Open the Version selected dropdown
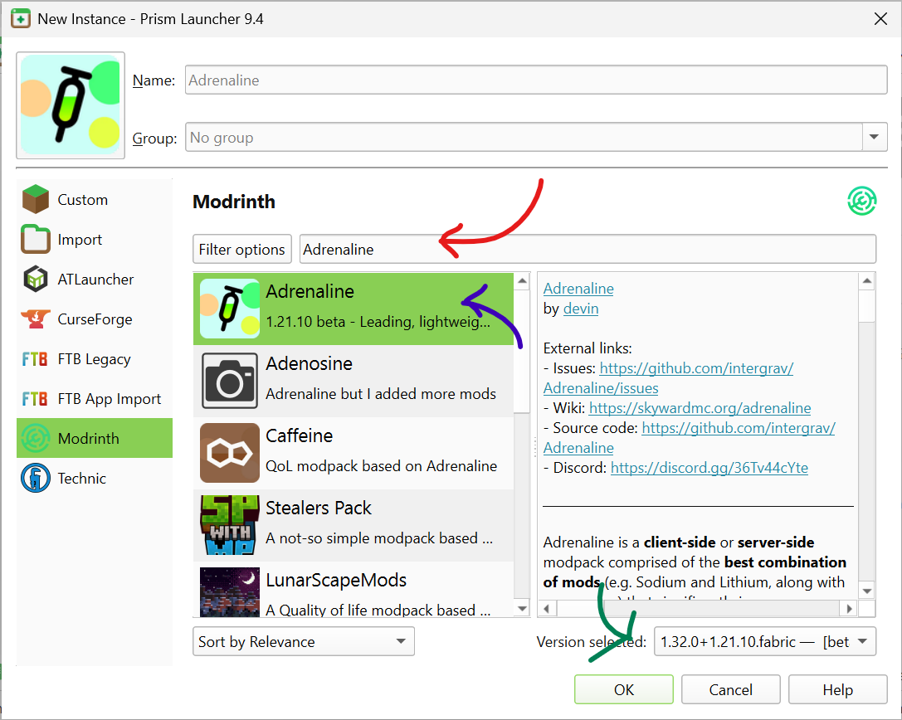Image resolution: width=902 pixels, height=720 pixels. (764, 642)
